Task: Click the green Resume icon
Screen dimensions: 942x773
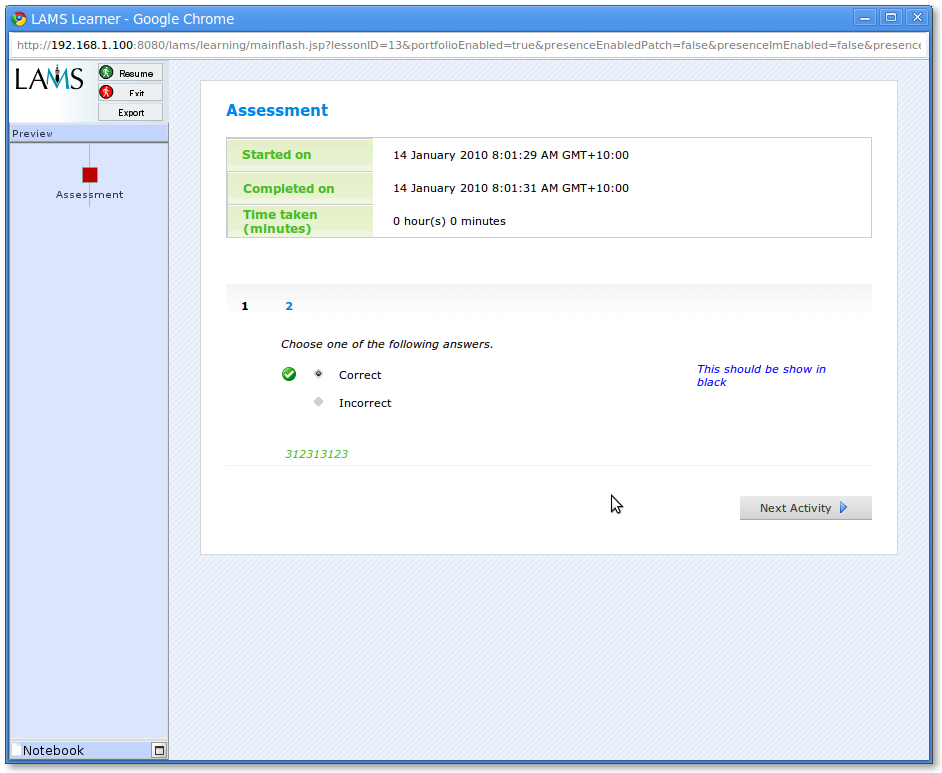Action: tap(106, 73)
